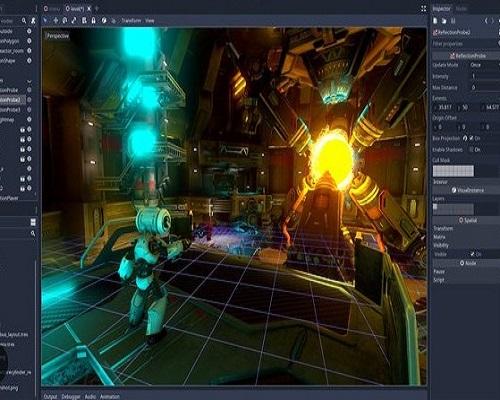This screenshot has height=400, width=500.
Task: Switch to the first scene tab
Action: (x=52, y=9)
